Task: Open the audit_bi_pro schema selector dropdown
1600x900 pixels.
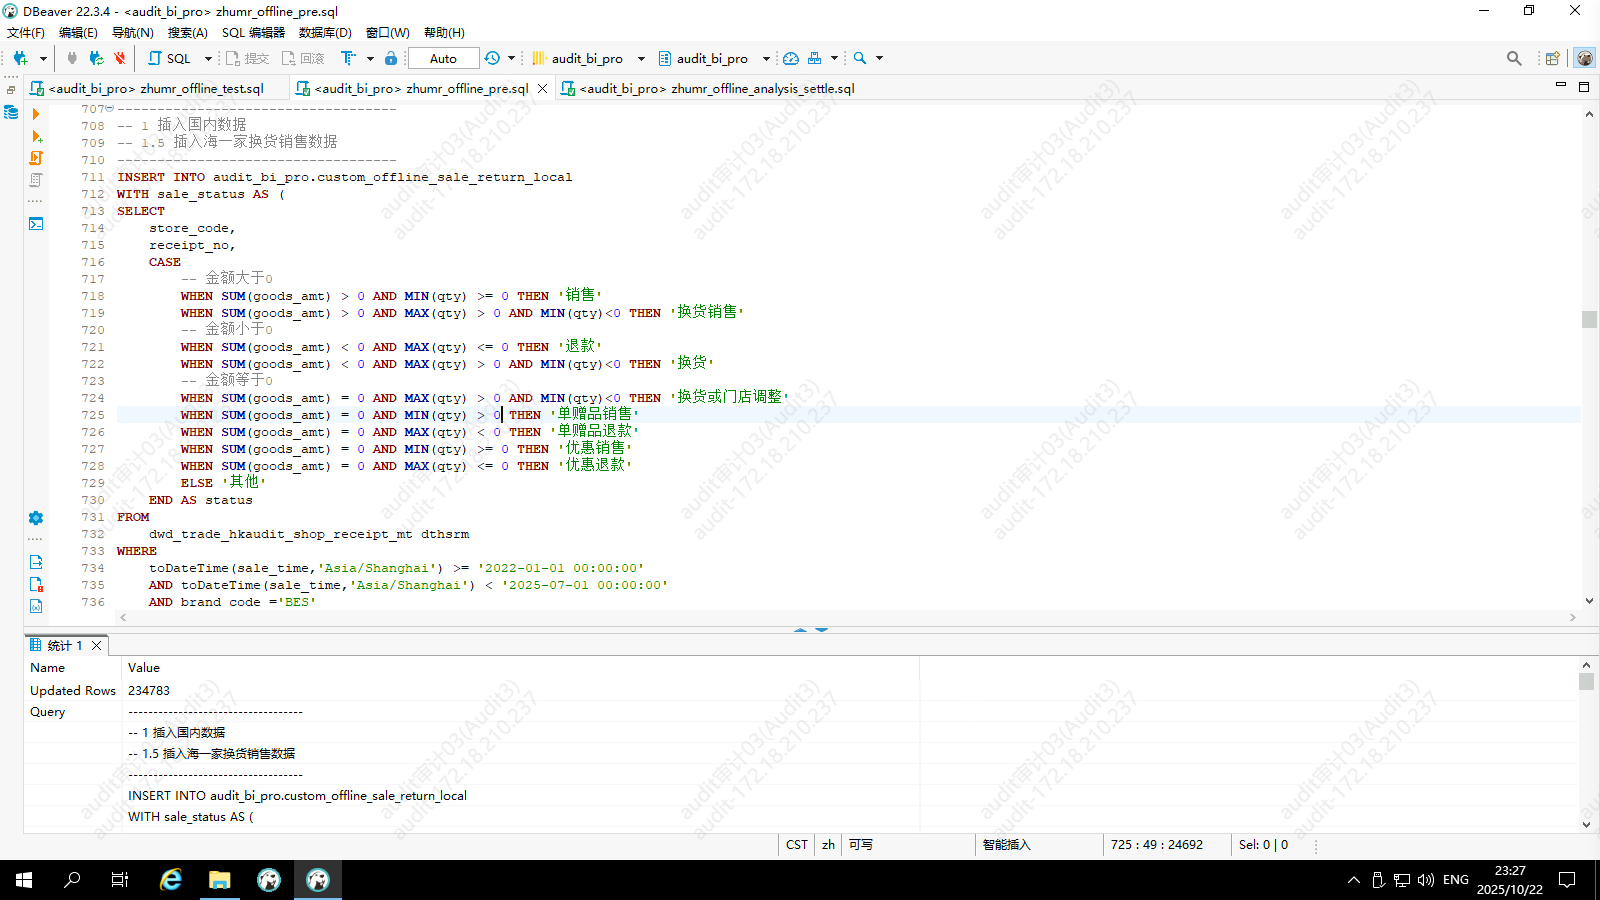Action: pos(766,58)
